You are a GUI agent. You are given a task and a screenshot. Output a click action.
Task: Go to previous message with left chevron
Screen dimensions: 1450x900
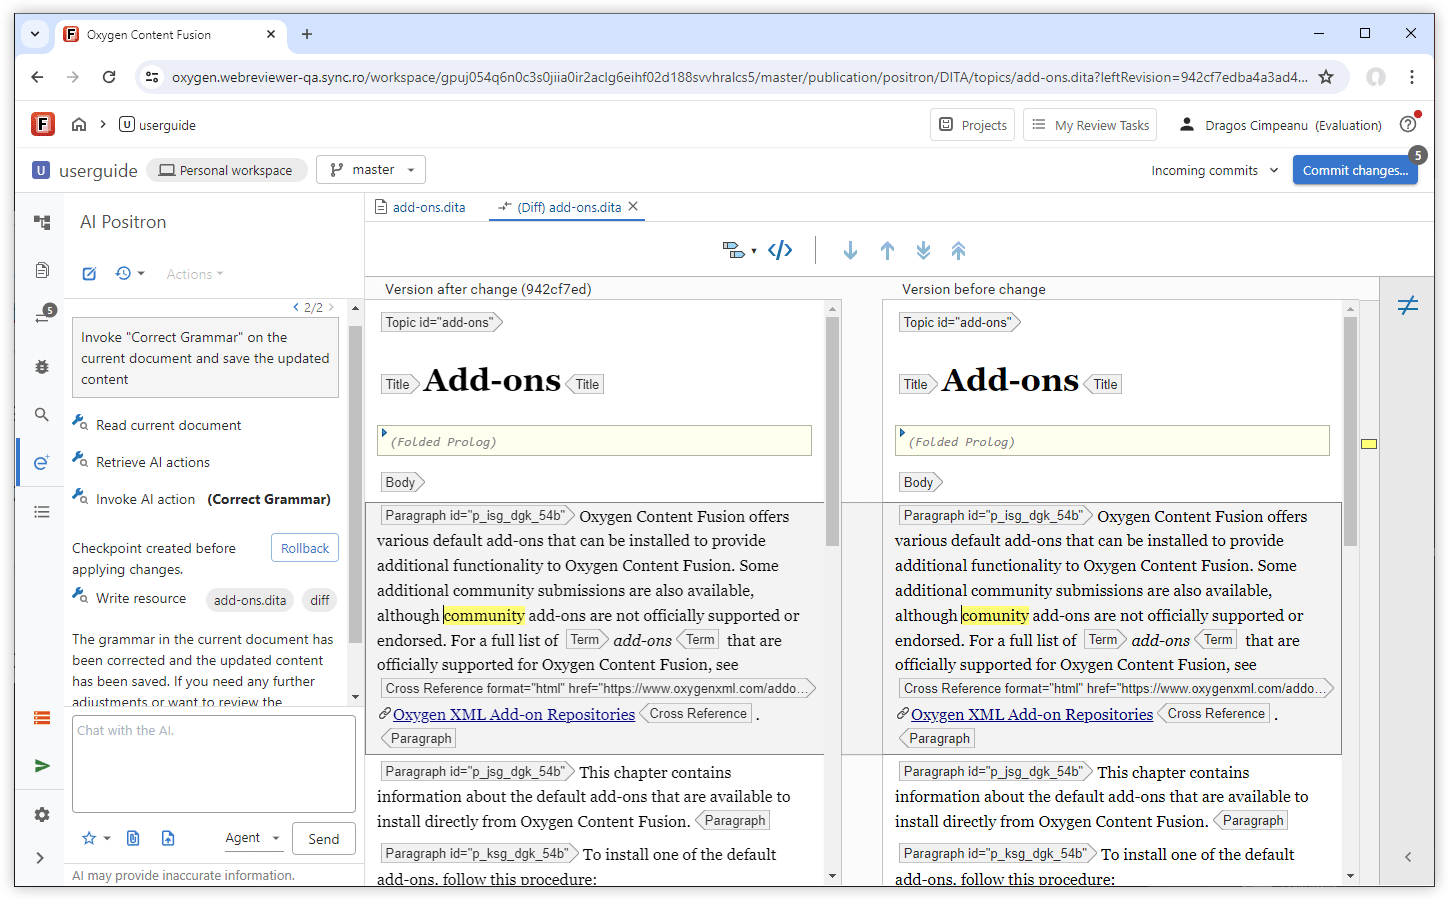(296, 307)
